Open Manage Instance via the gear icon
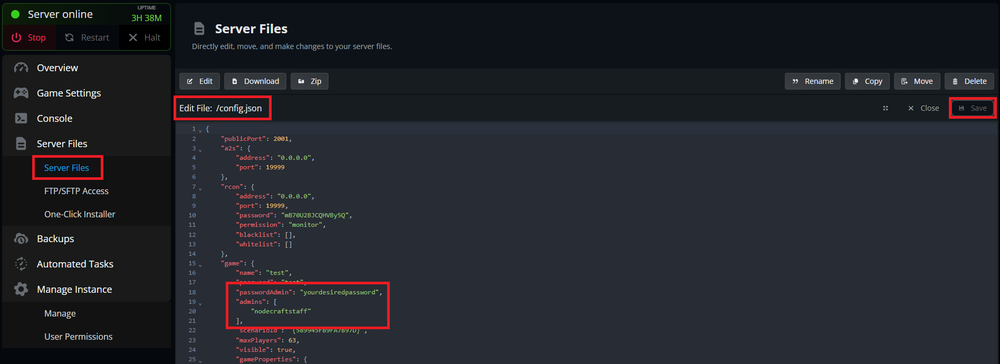 22,289
